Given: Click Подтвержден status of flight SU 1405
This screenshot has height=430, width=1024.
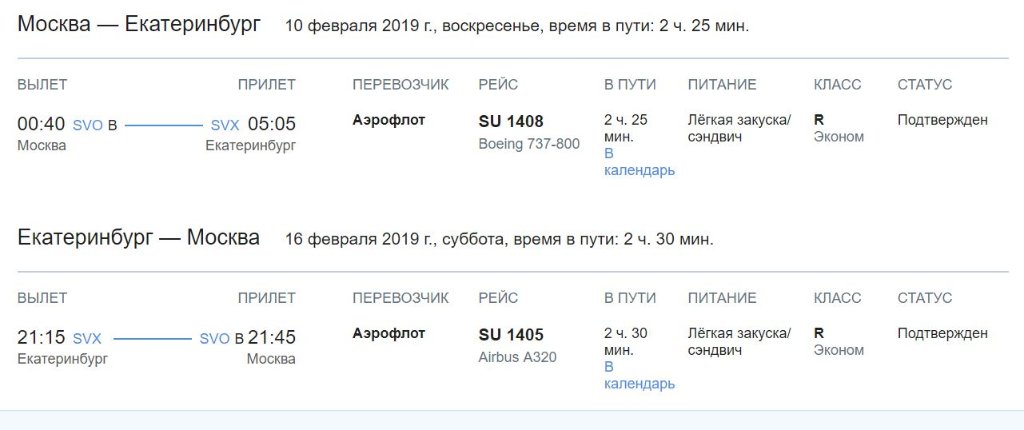Looking at the screenshot, I should [942, 334].
